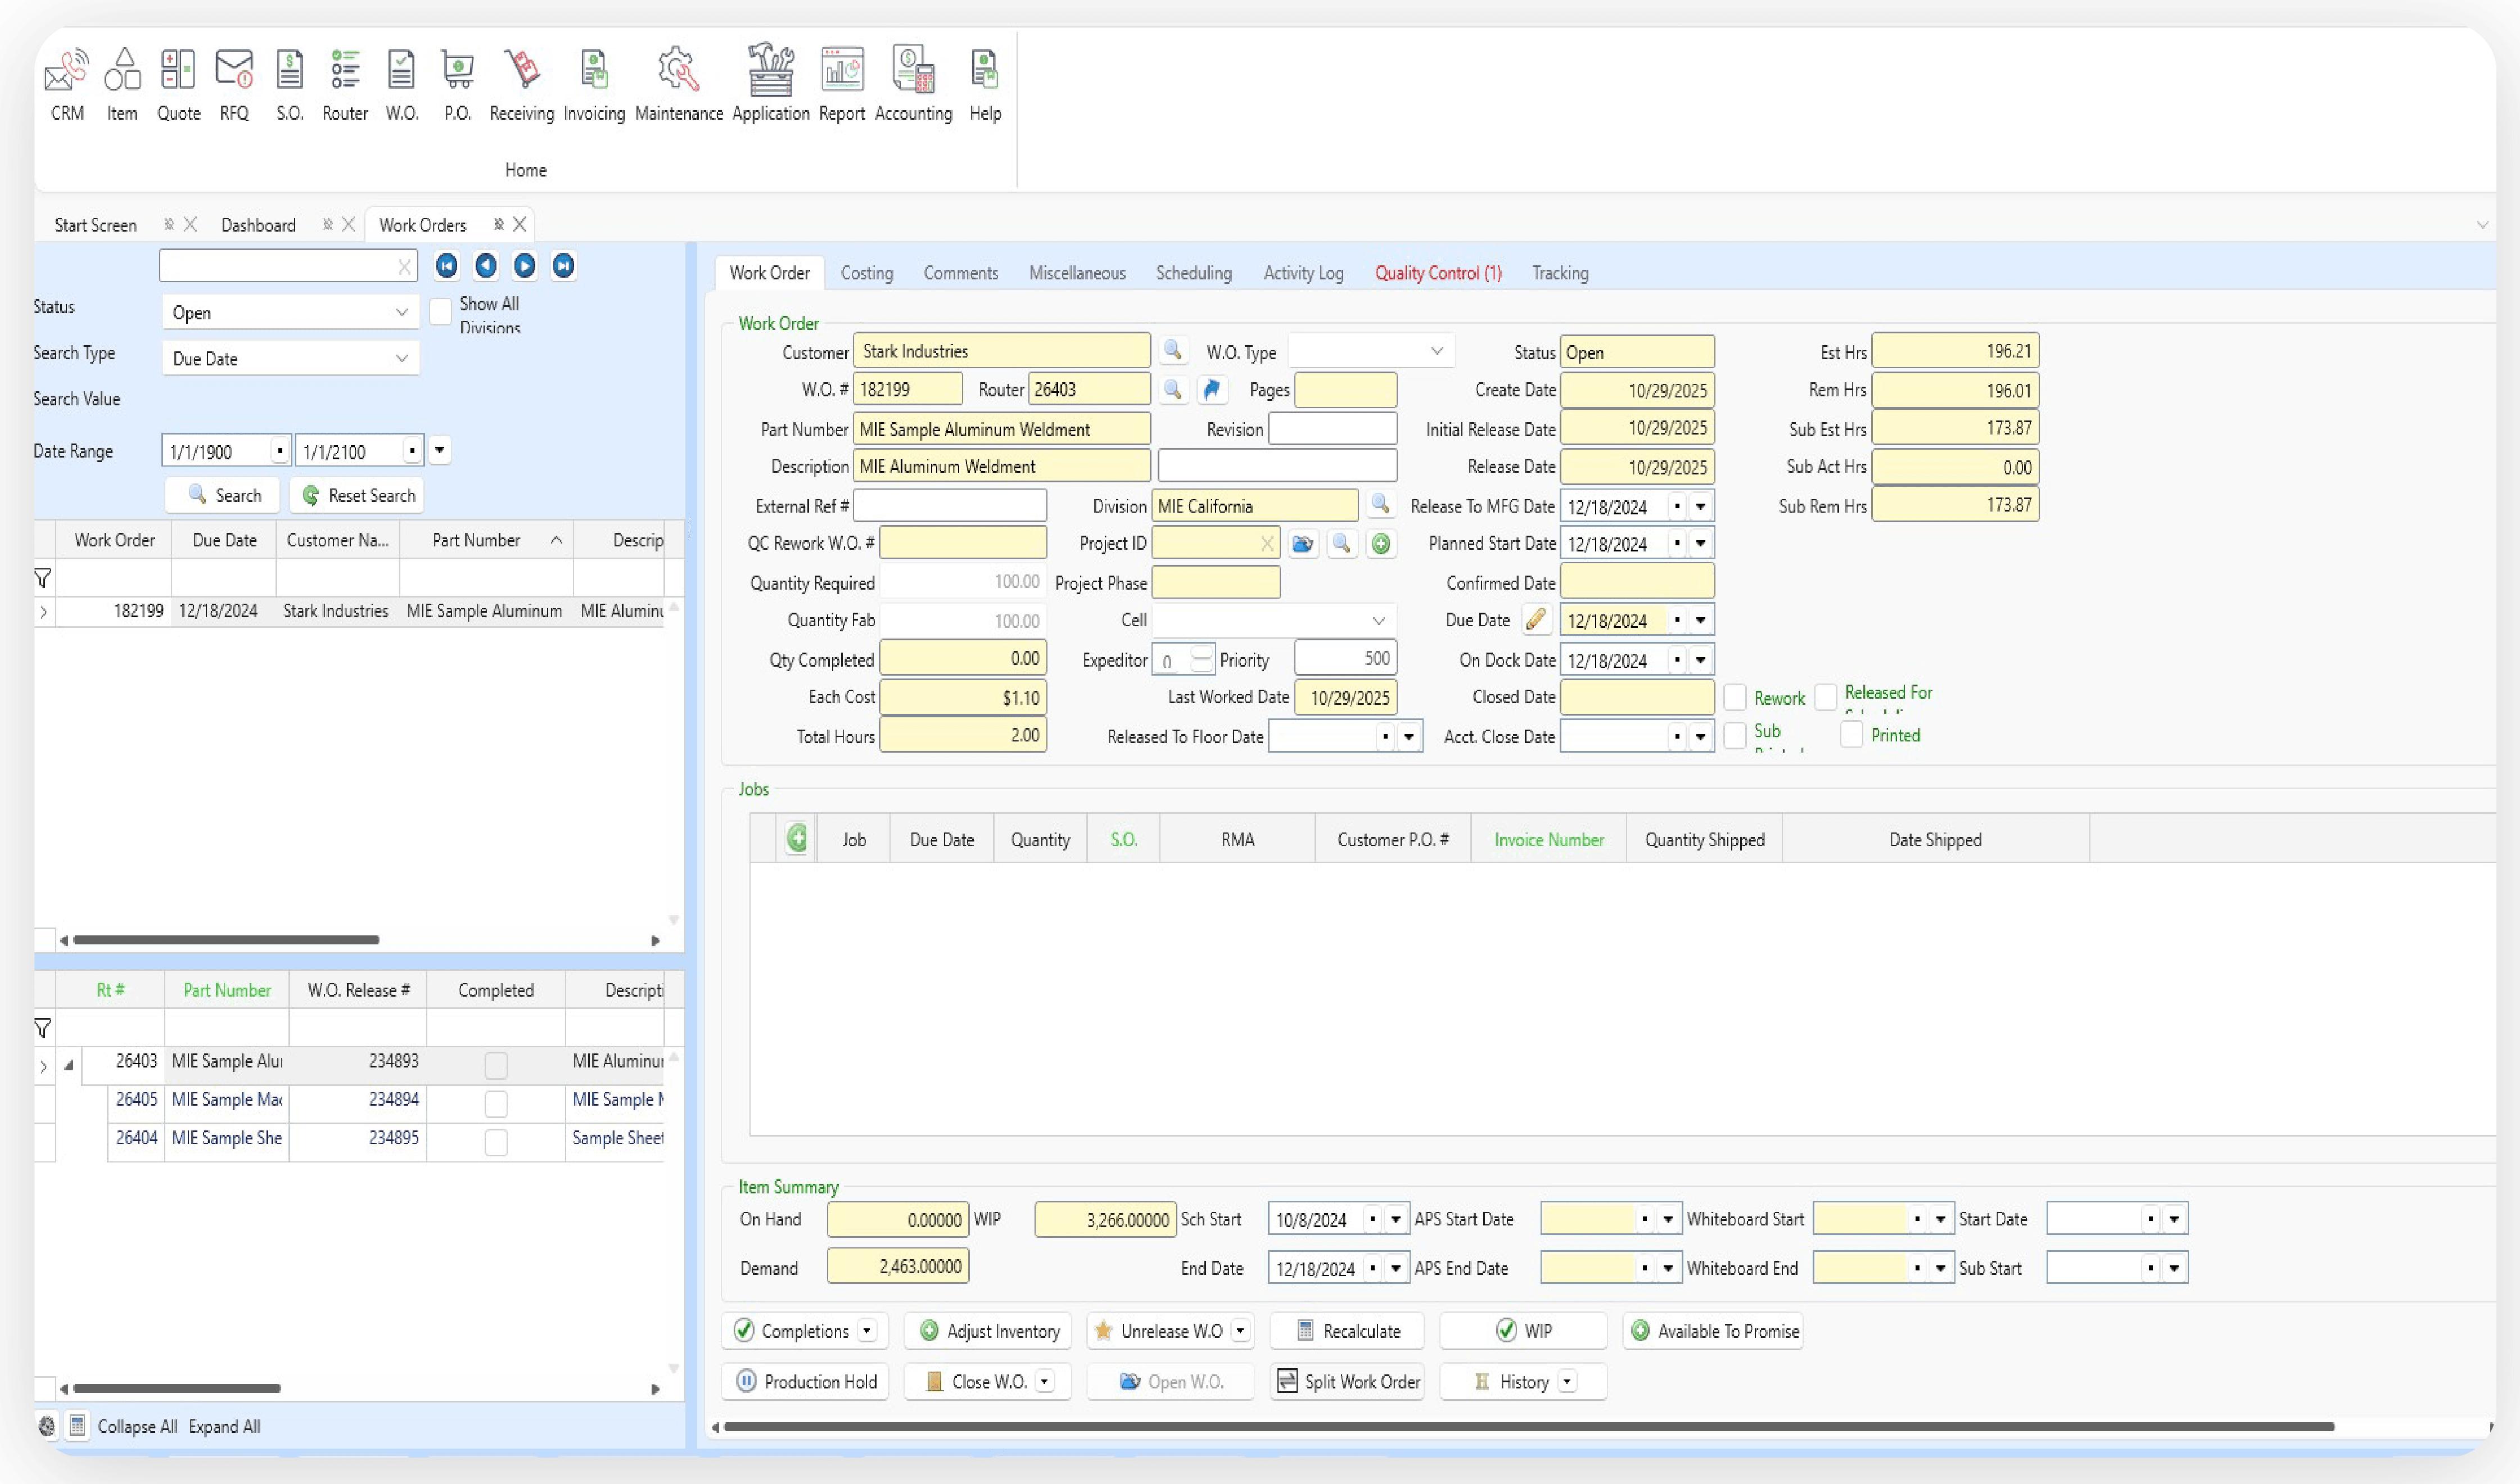Expand the Search Type Due Date dropdown

[x=290, y=359]
